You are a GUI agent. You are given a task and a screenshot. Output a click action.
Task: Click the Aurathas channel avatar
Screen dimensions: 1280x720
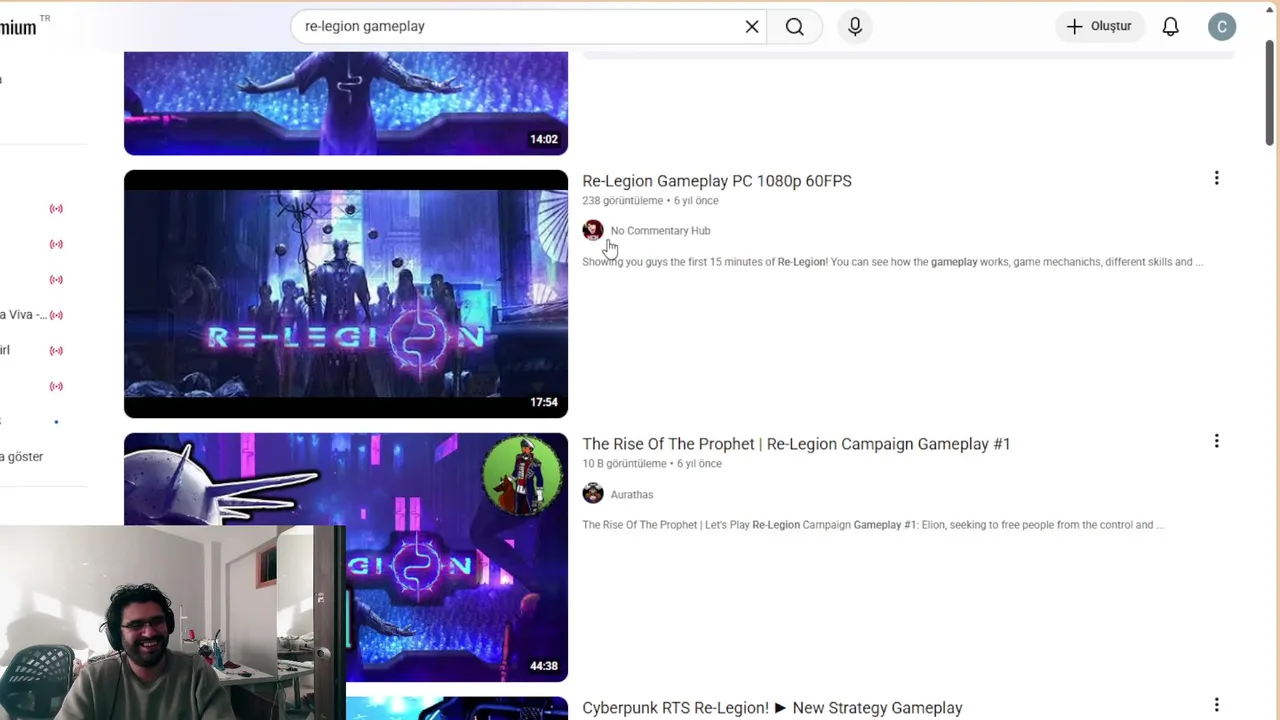593,494
